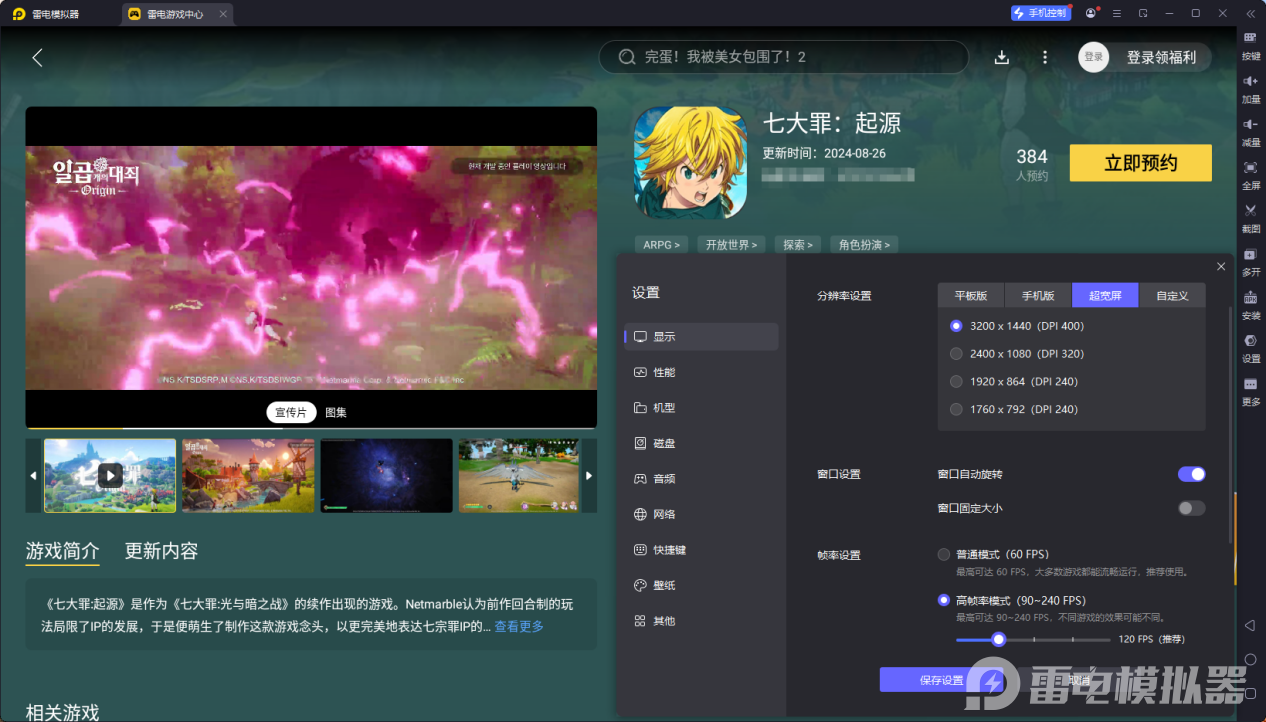Decrease volume with 减量 sidebar icon
The width and height of the screenshot is (1266, 722).
1251,132
